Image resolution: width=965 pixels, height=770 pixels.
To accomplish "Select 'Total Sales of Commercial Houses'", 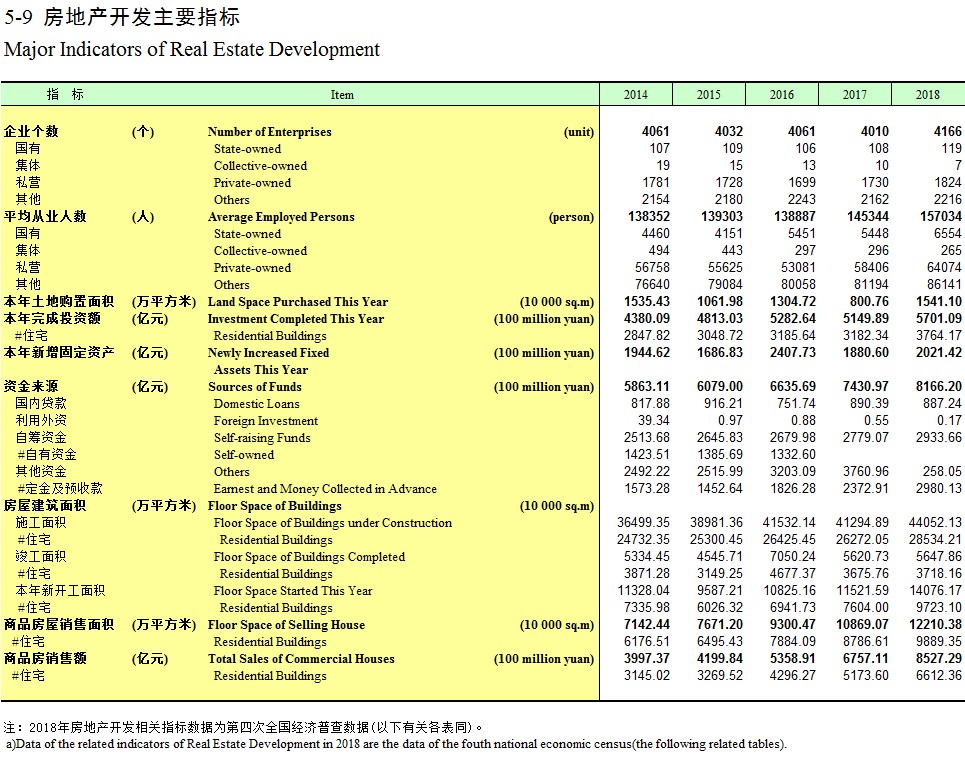I will (301, 659).
